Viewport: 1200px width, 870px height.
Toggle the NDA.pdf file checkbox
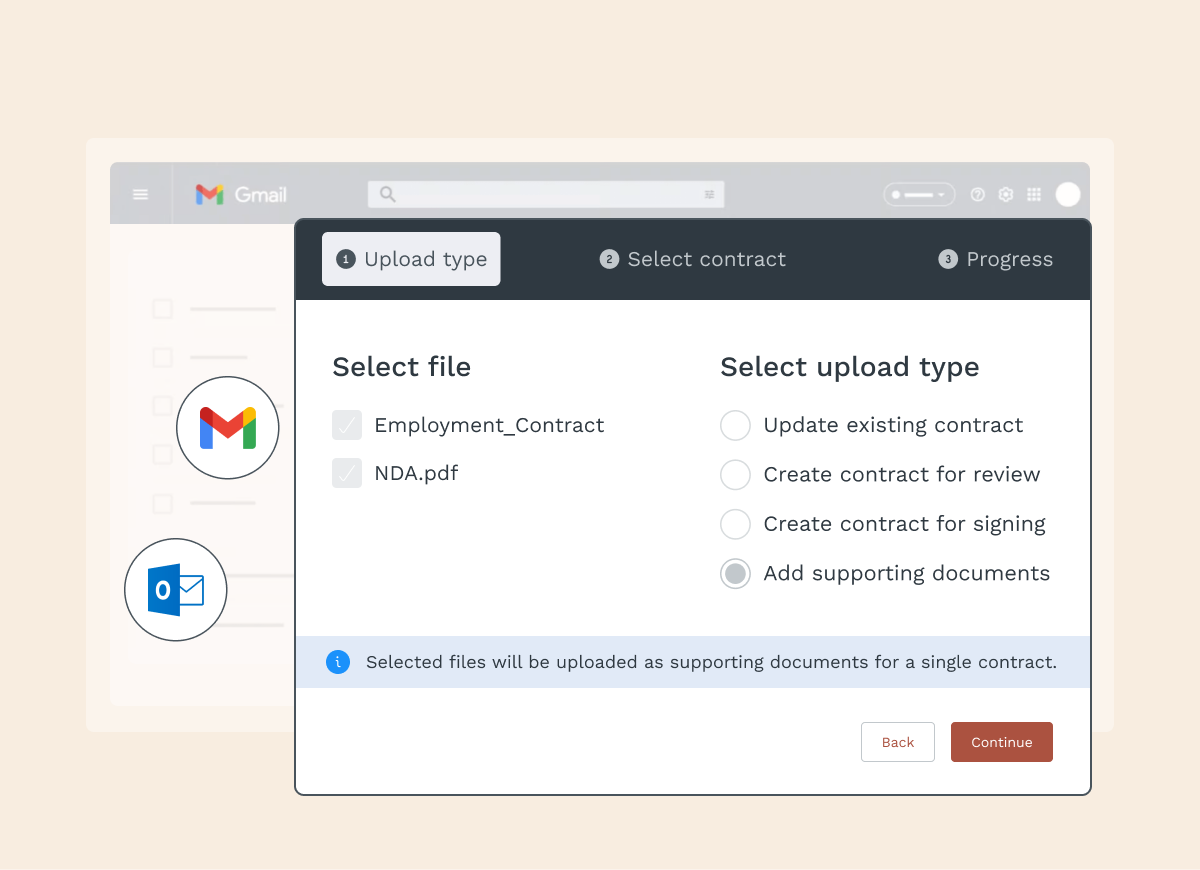347,473
